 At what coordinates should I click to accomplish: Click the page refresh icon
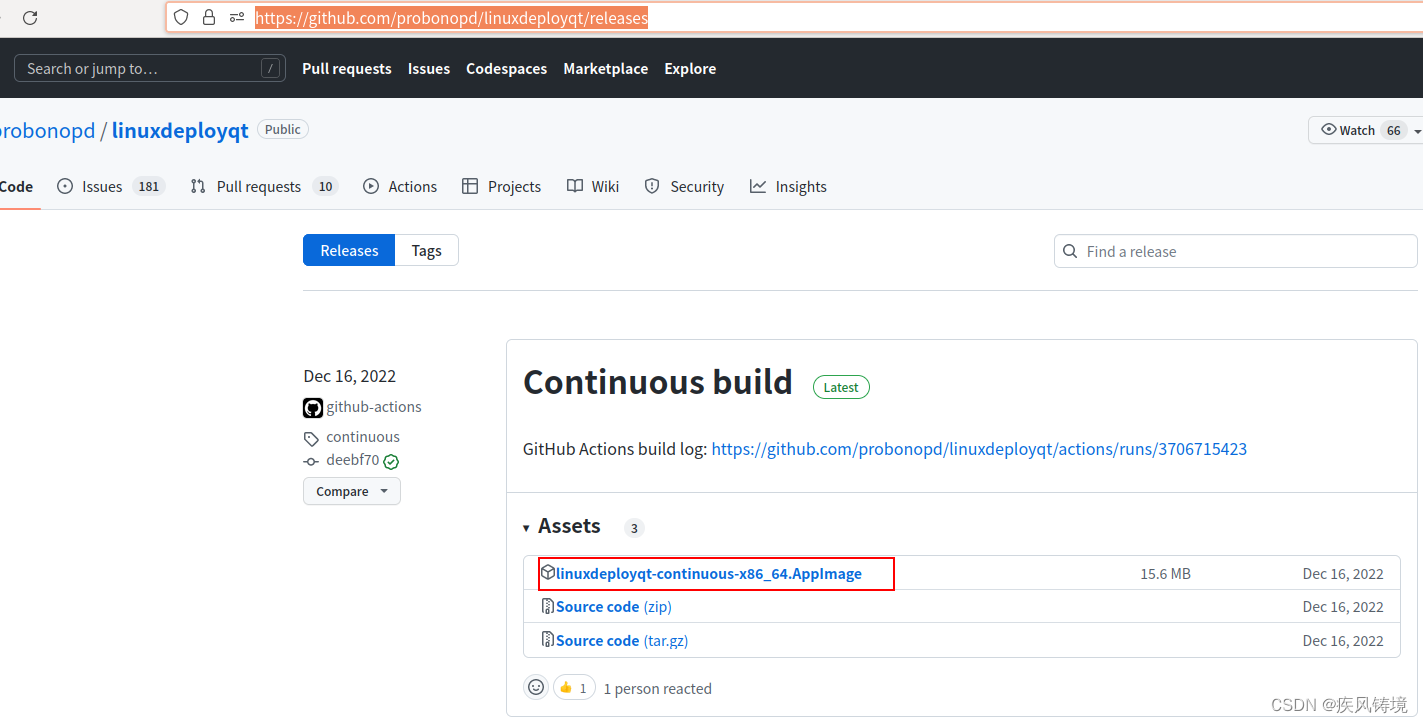[29, 17]
